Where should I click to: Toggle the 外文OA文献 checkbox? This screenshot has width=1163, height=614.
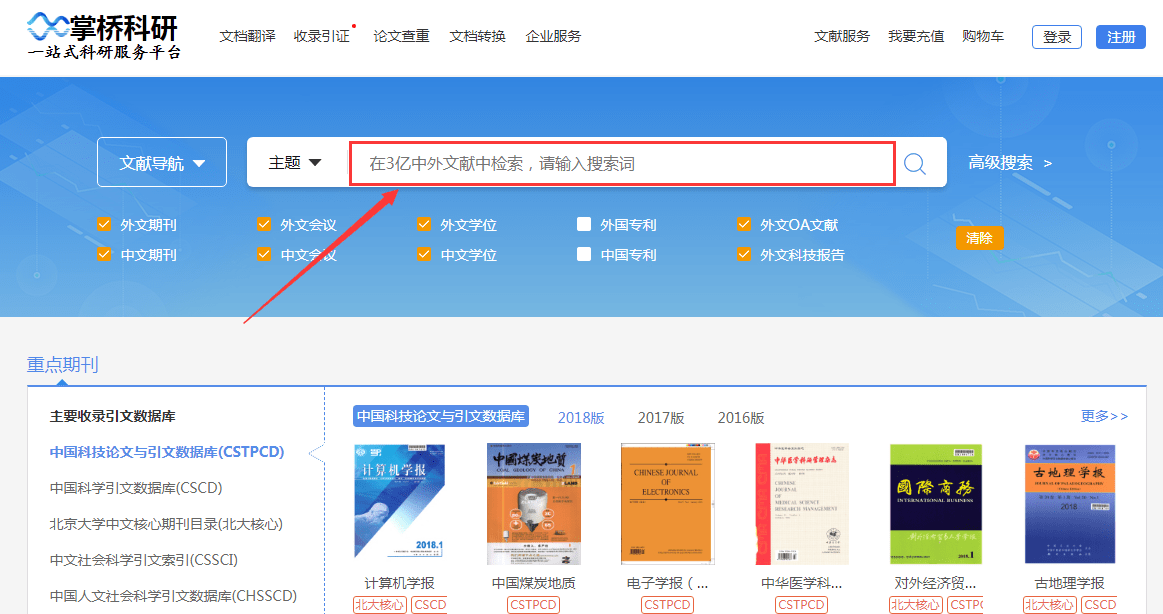pyautogui.click(x=744, y=225)
